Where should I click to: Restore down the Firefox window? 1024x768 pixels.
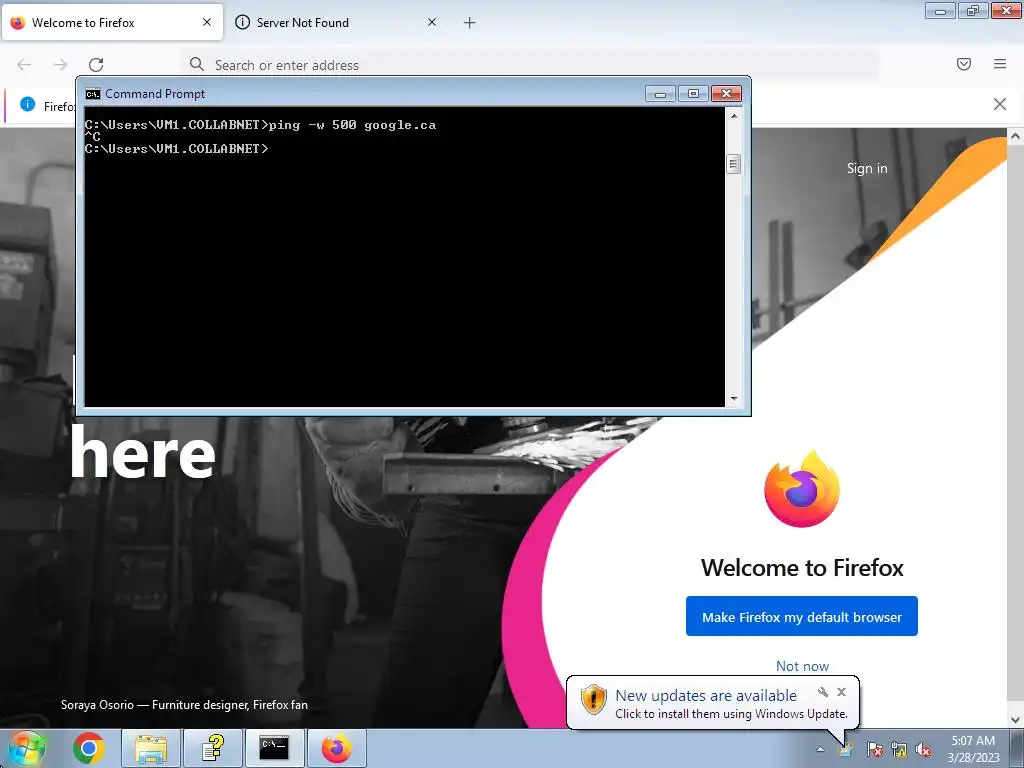973,11
